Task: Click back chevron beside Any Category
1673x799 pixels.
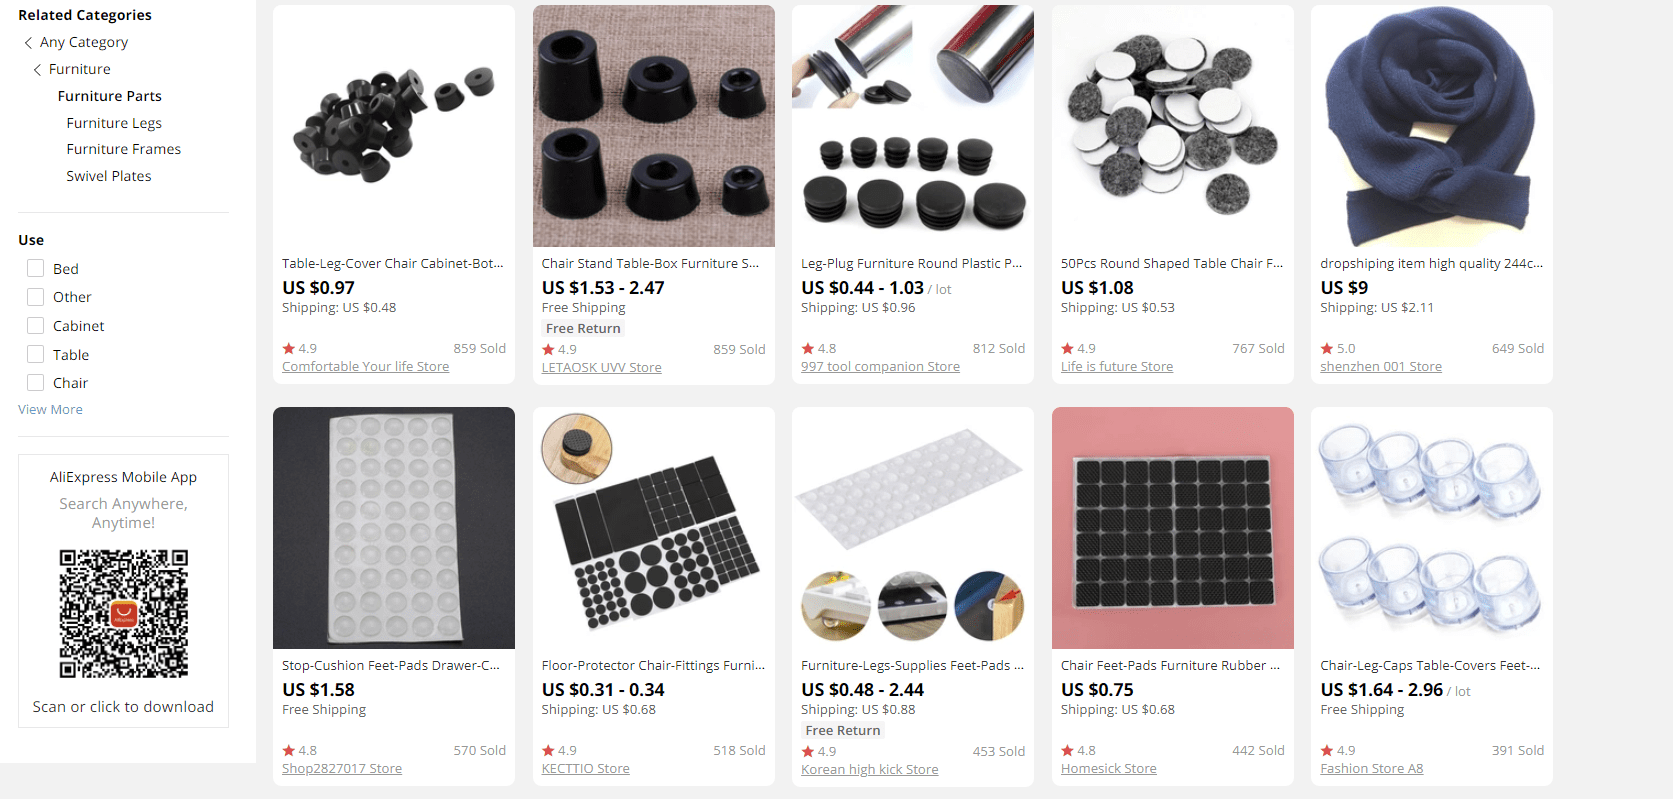Action: click(28, 43)
